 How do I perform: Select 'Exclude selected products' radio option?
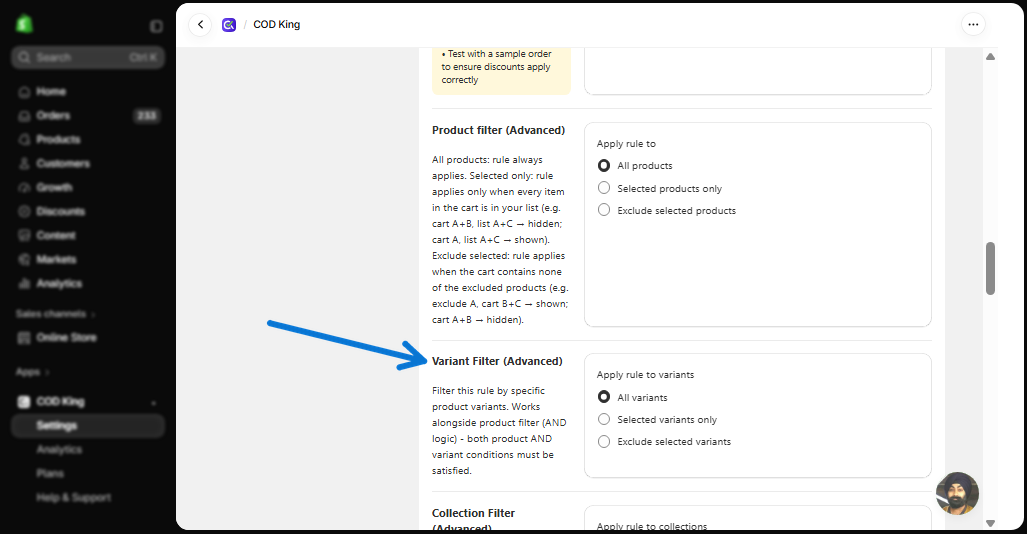point(604,210)
